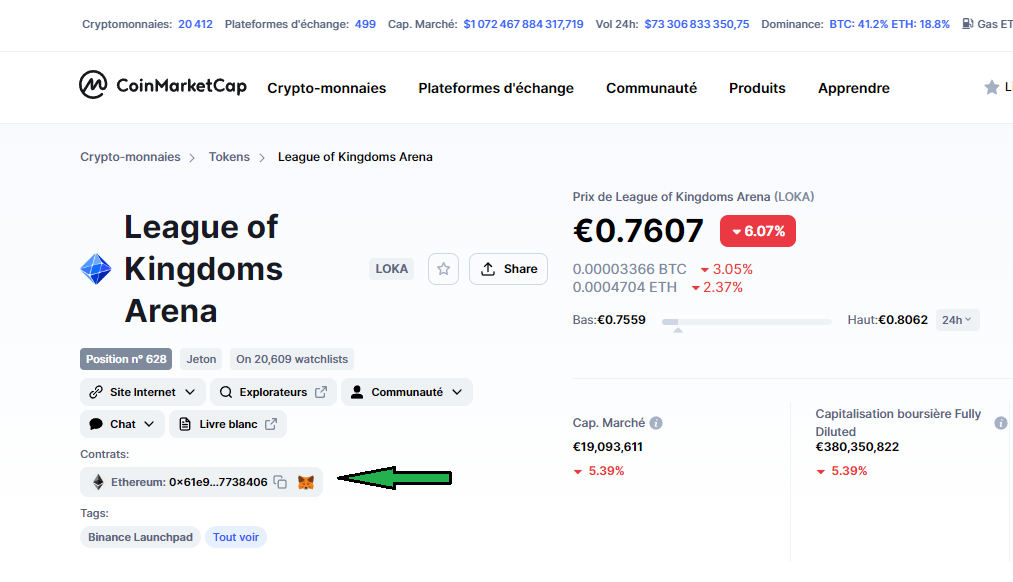The image size is (1013, 582).
Task: Click the star icon in top navigation
Action: click(991, 87)
